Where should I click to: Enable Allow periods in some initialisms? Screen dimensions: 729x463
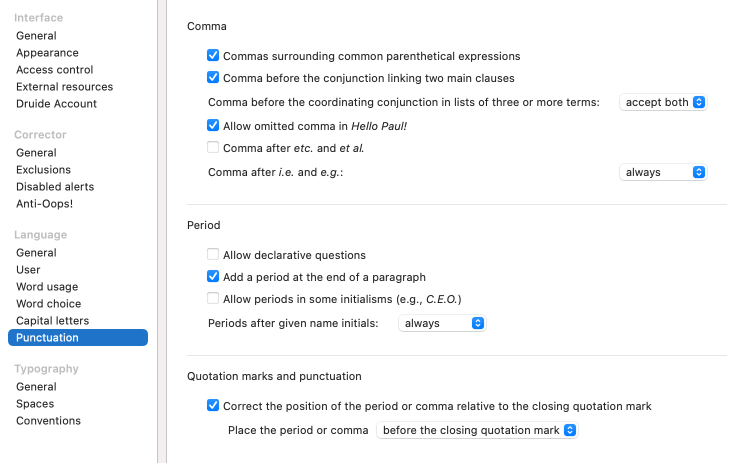[213, 298]
